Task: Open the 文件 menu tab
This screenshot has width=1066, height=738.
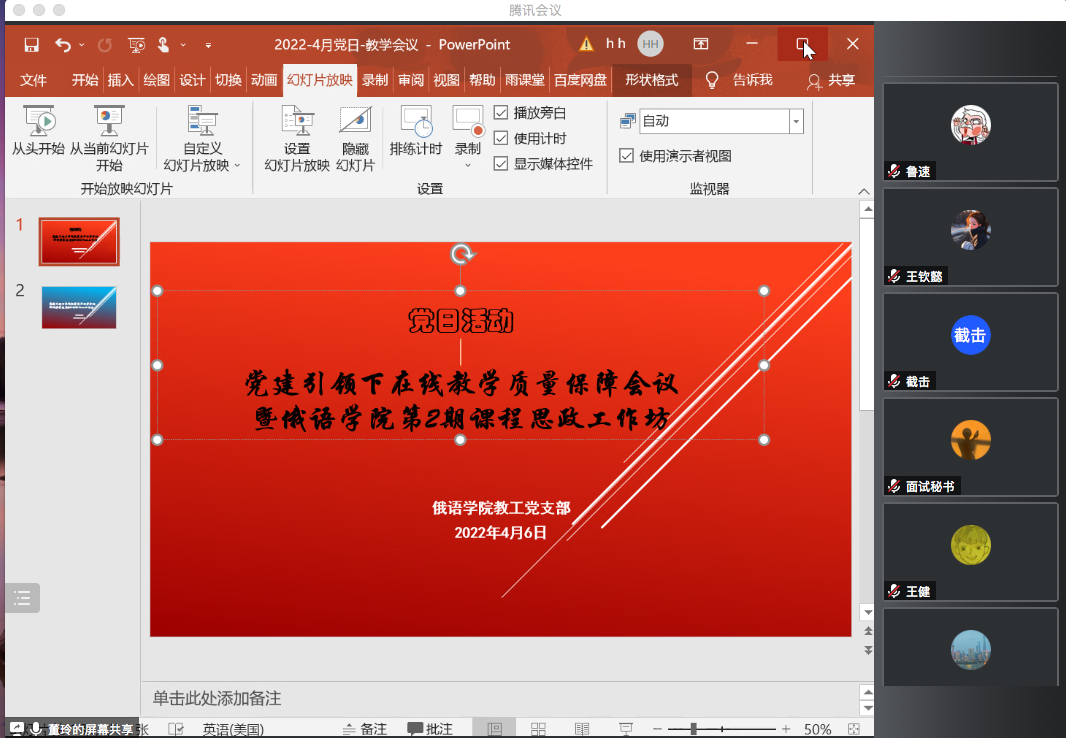Action: click(34, 80)
